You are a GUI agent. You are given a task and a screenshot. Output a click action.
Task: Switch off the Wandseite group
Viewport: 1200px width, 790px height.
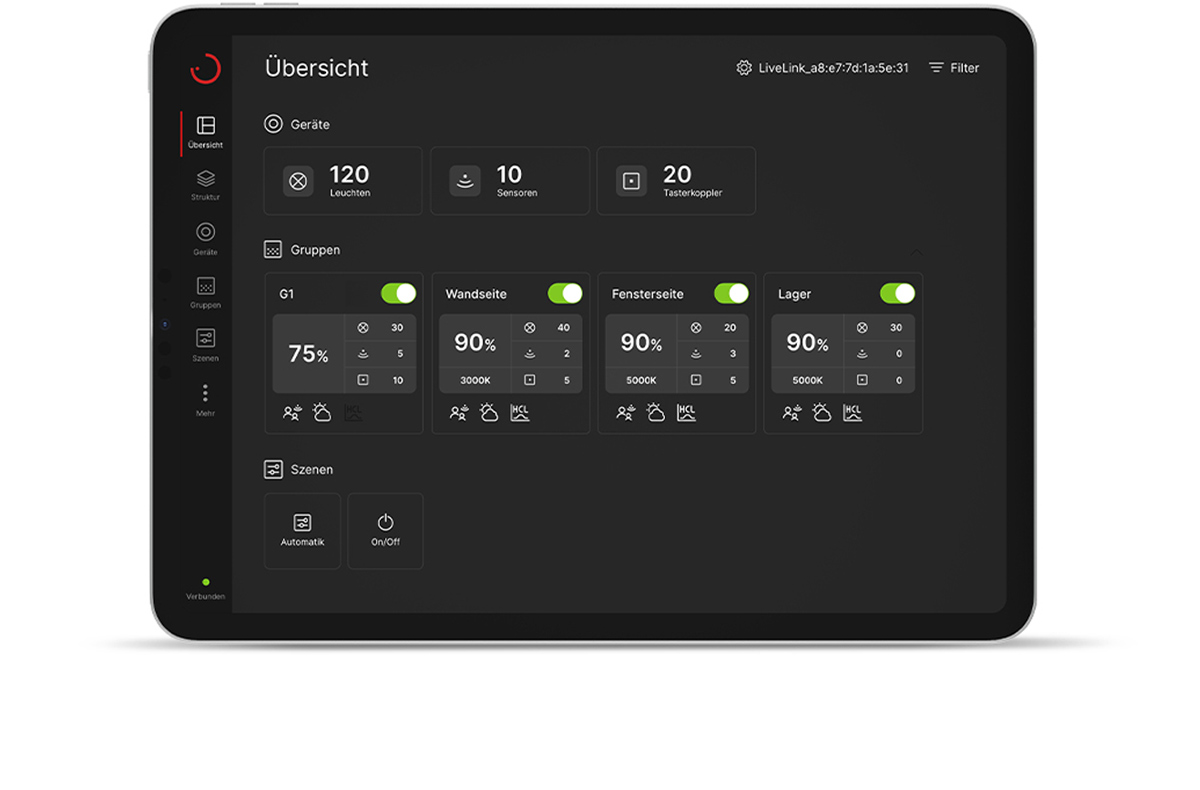[x=565, y=293]
